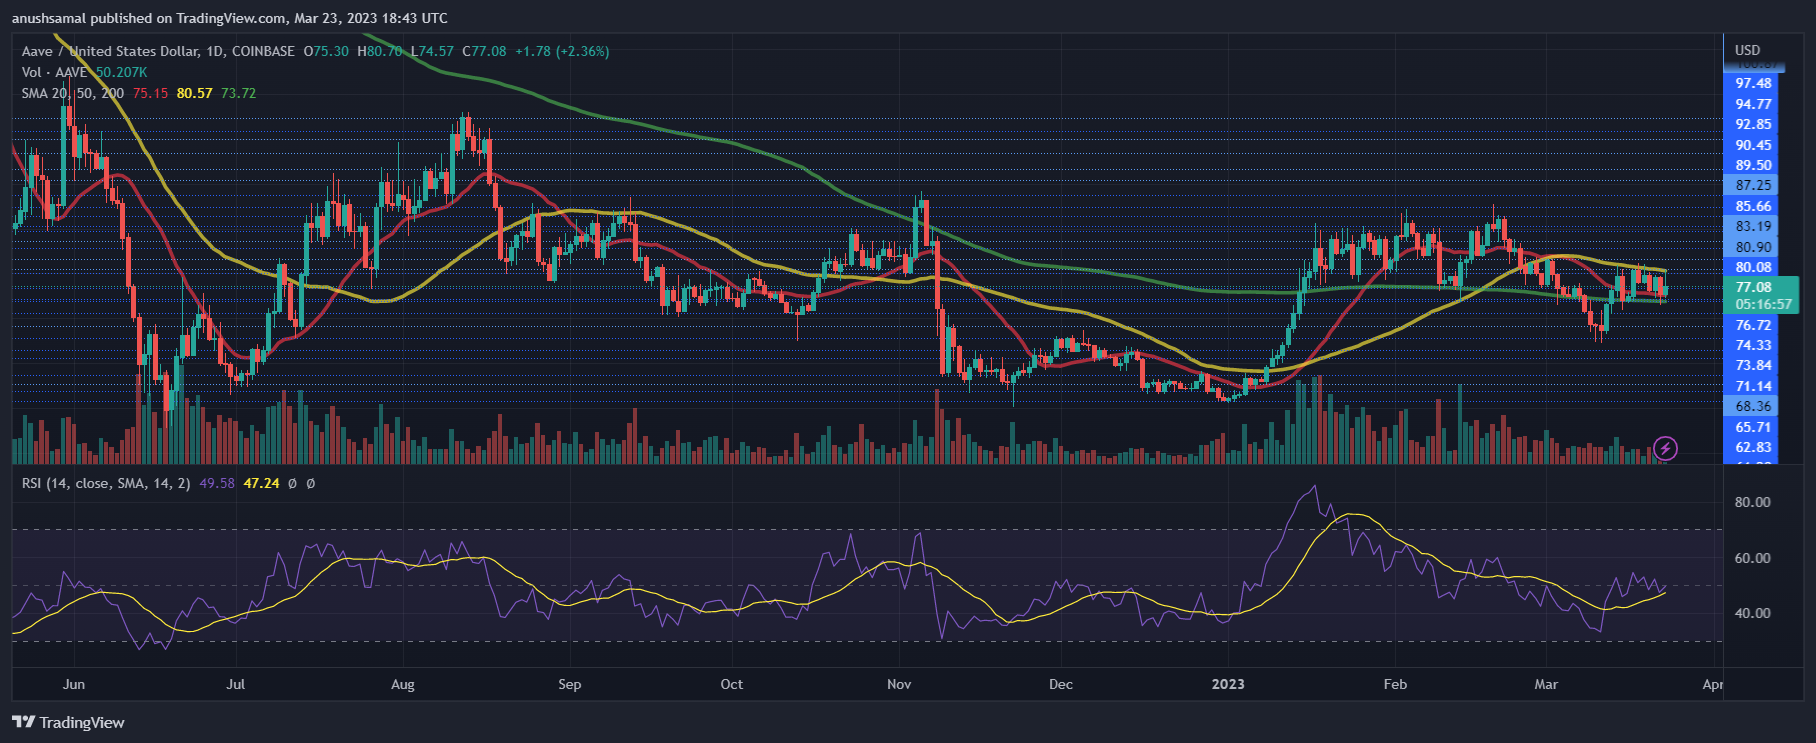Click the RSI 40.00 scale label
Image resolution: width=1816 pixels, height=743 pixels.
(x=1752, y=613)
